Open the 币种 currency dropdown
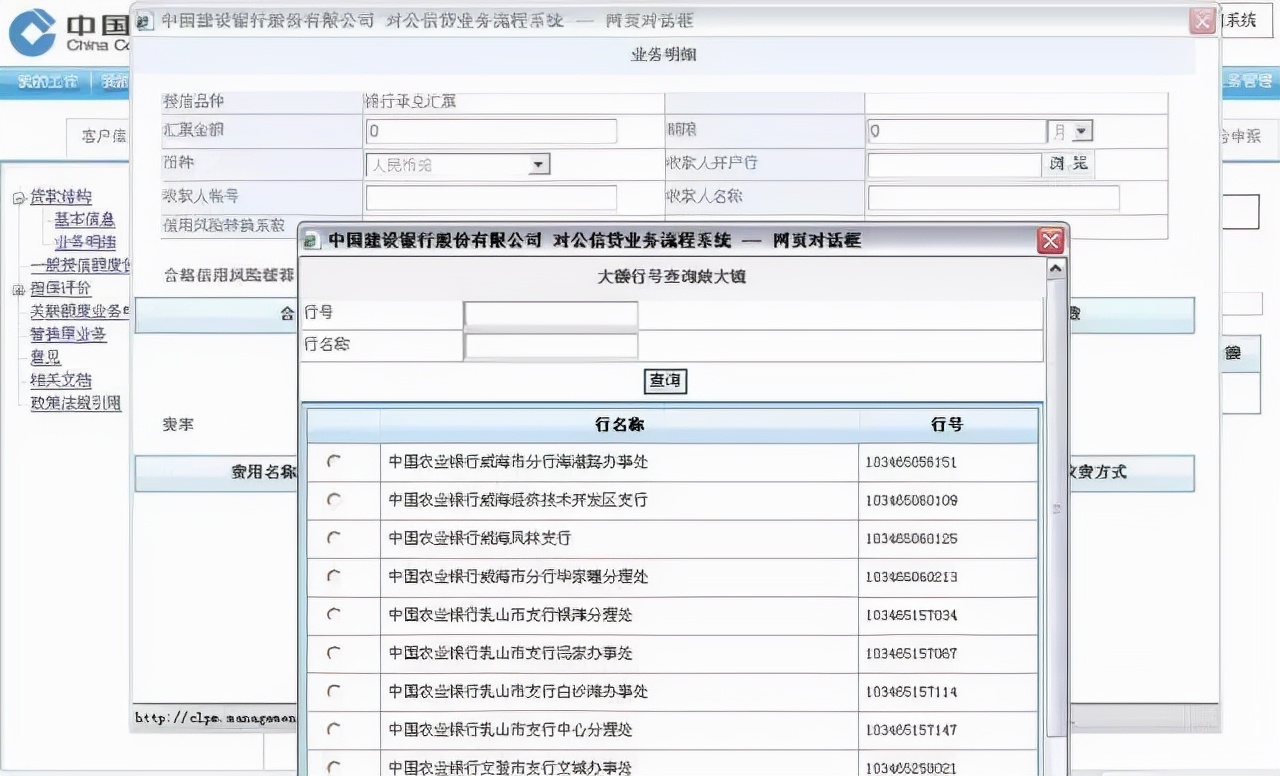1280x776 pixels. pos(539,165)
